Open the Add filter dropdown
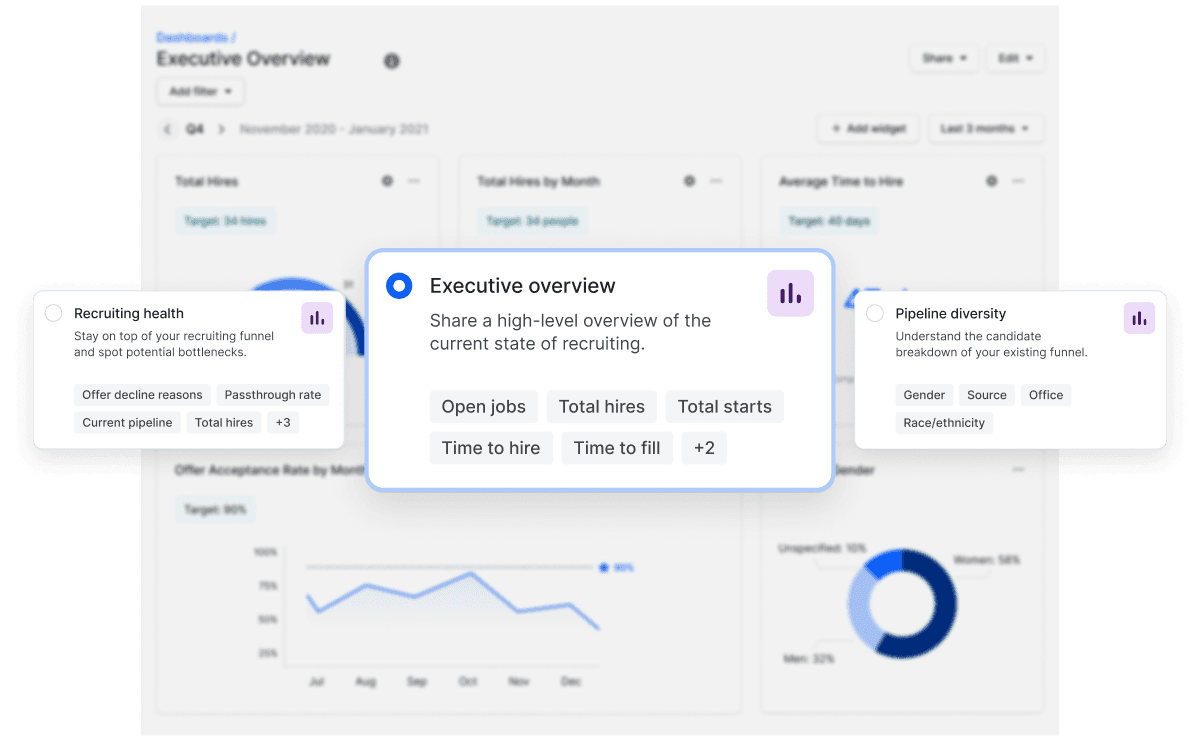 click(x=200, y=91)
